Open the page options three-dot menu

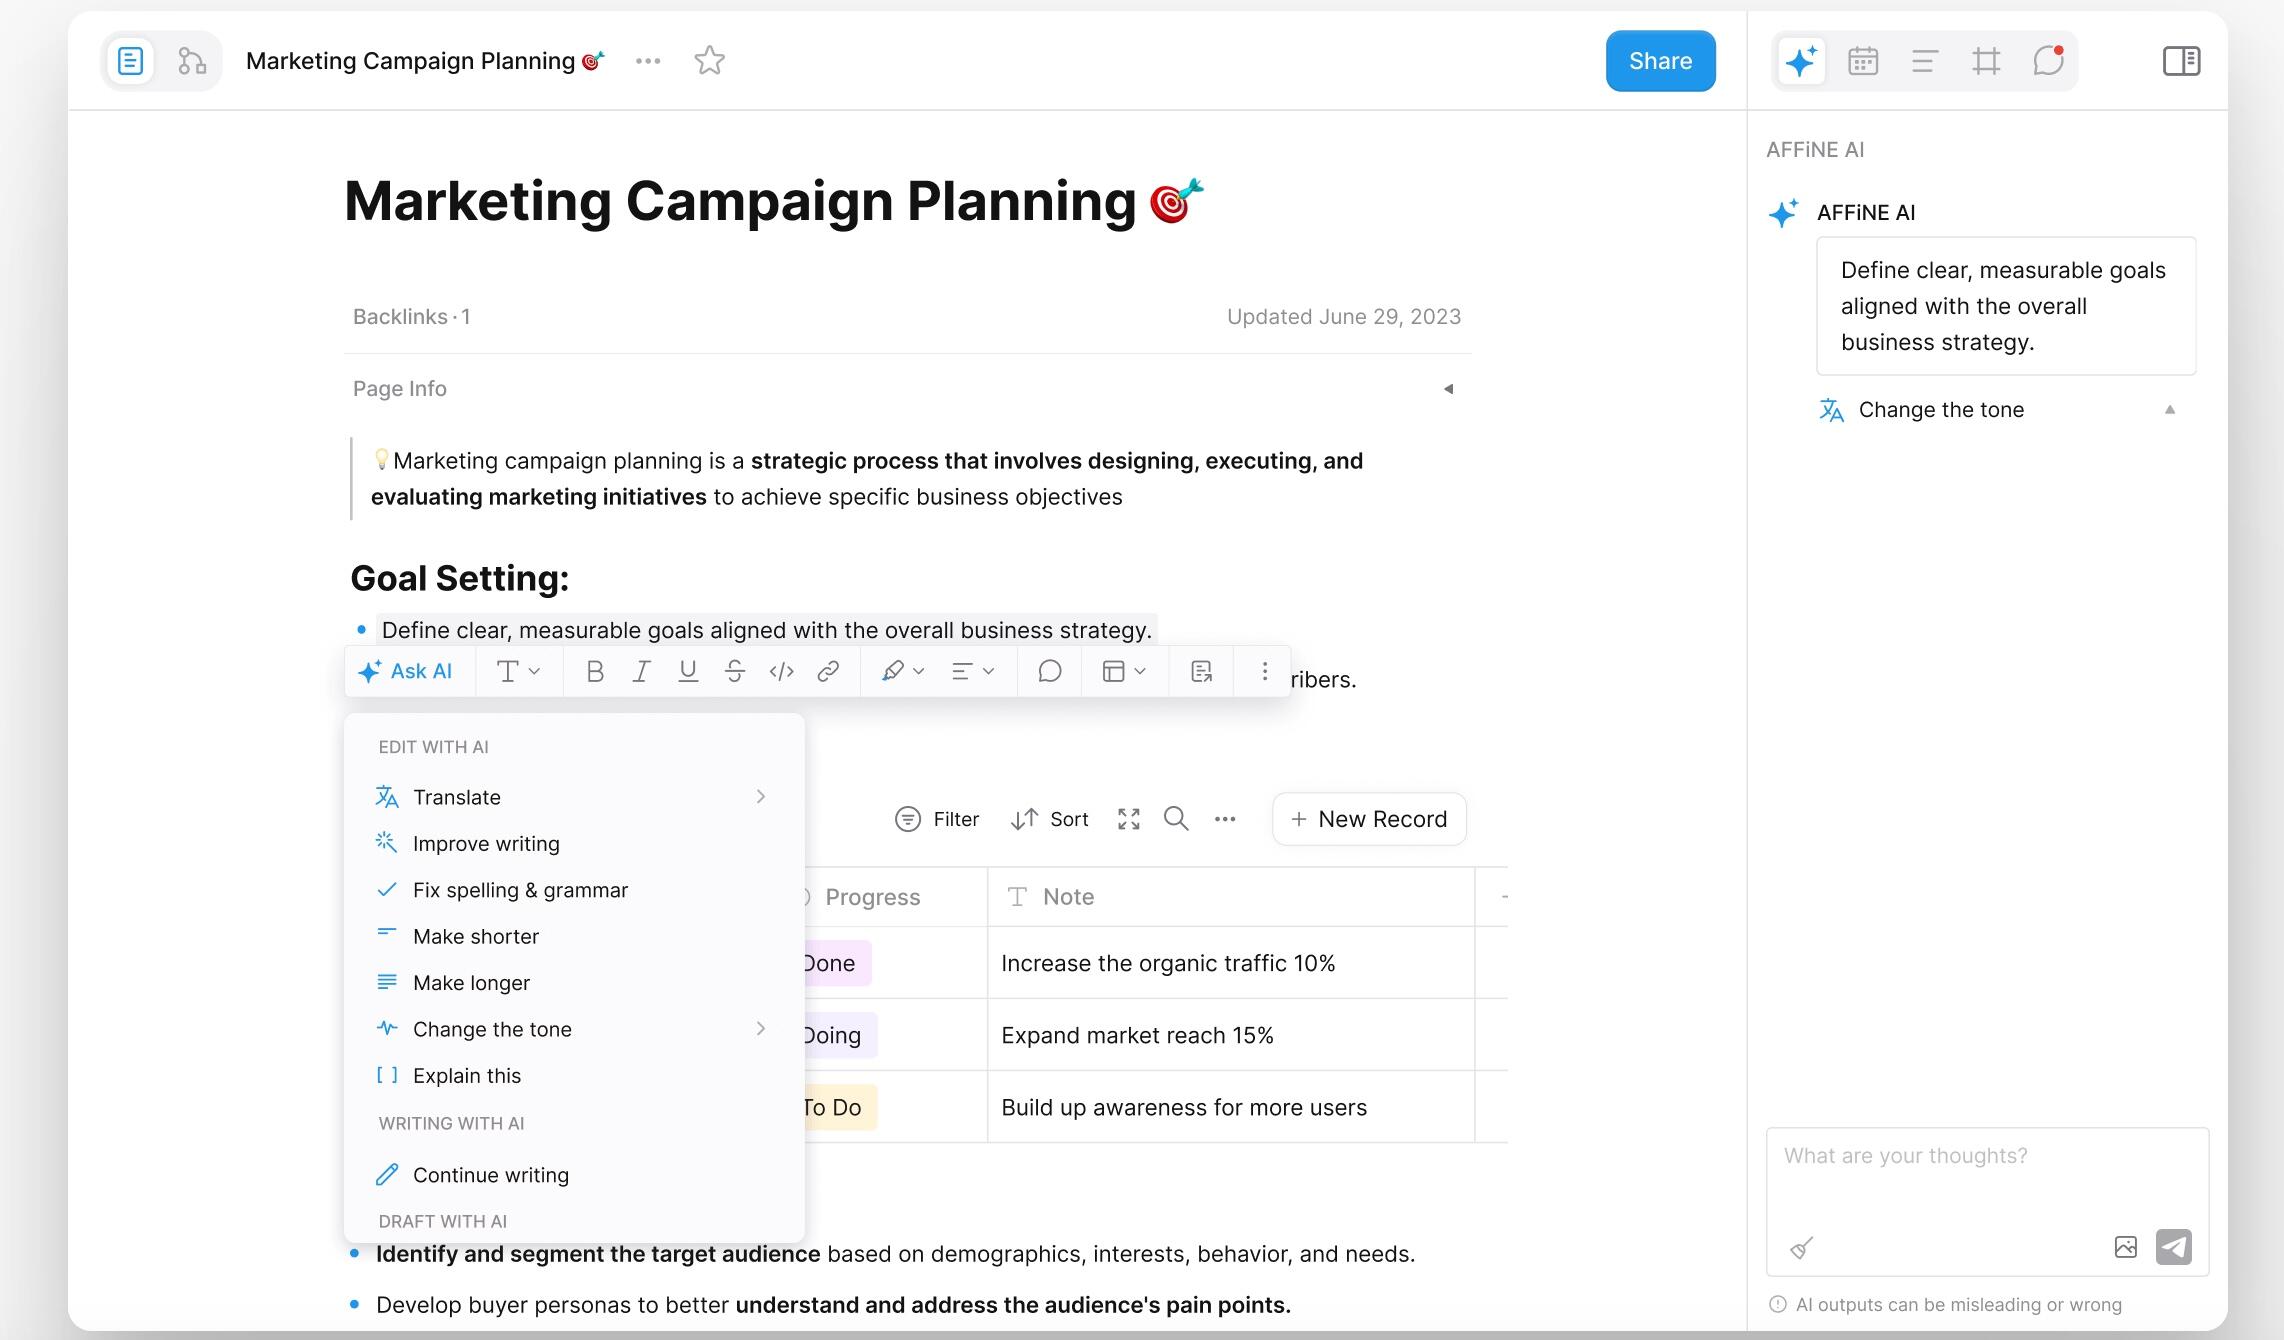648,61
